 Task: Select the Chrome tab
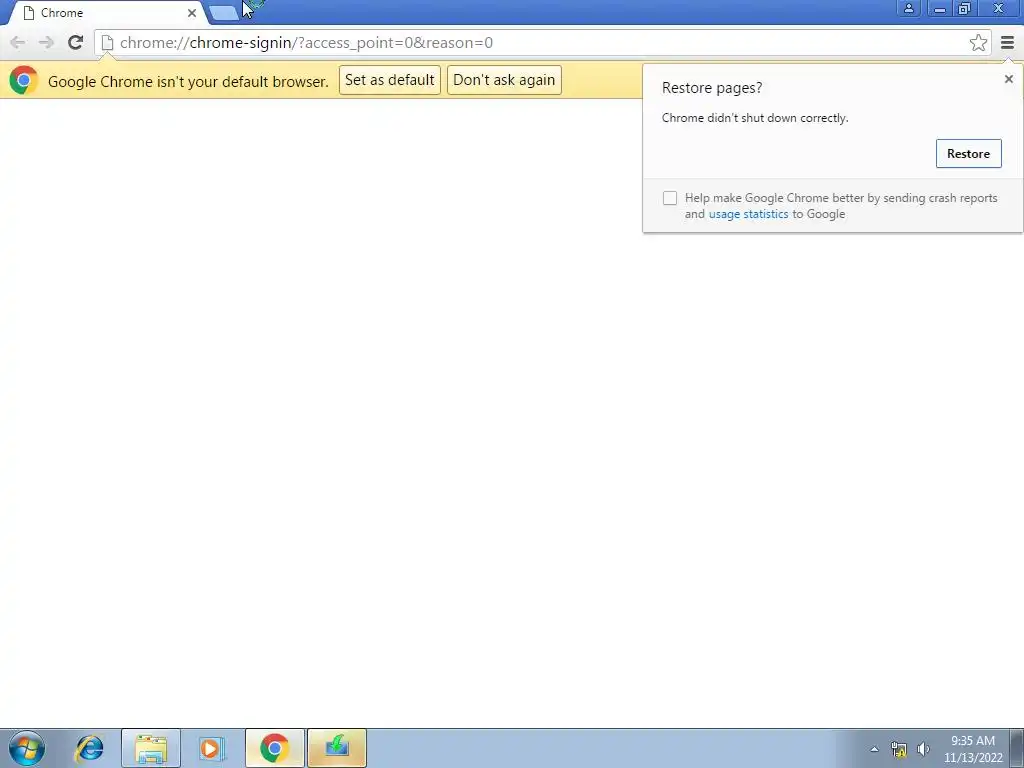[x=108, y=13]
